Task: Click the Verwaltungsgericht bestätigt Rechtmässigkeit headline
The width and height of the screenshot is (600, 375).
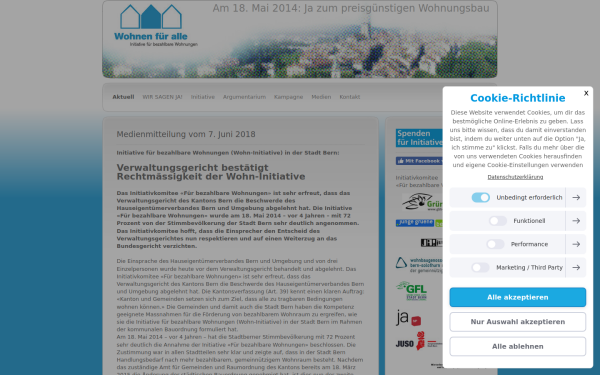Action: pos(211,172)
